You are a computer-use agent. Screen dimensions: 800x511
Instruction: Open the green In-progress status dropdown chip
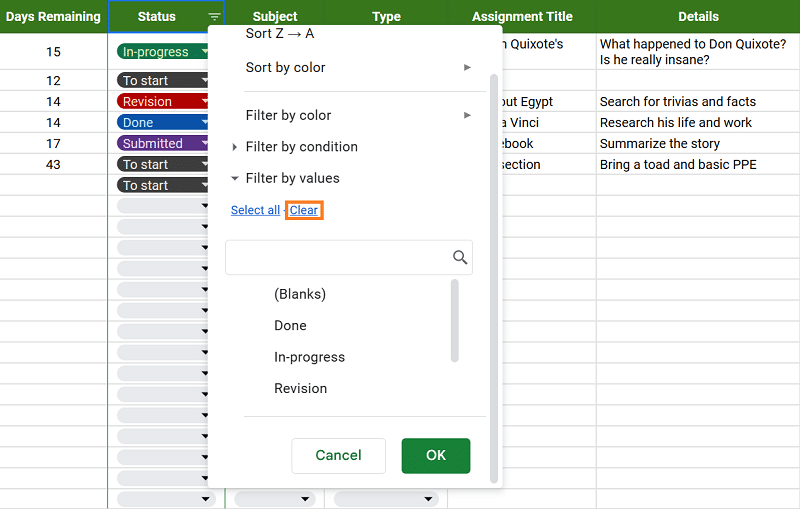(x=162, y=52)
